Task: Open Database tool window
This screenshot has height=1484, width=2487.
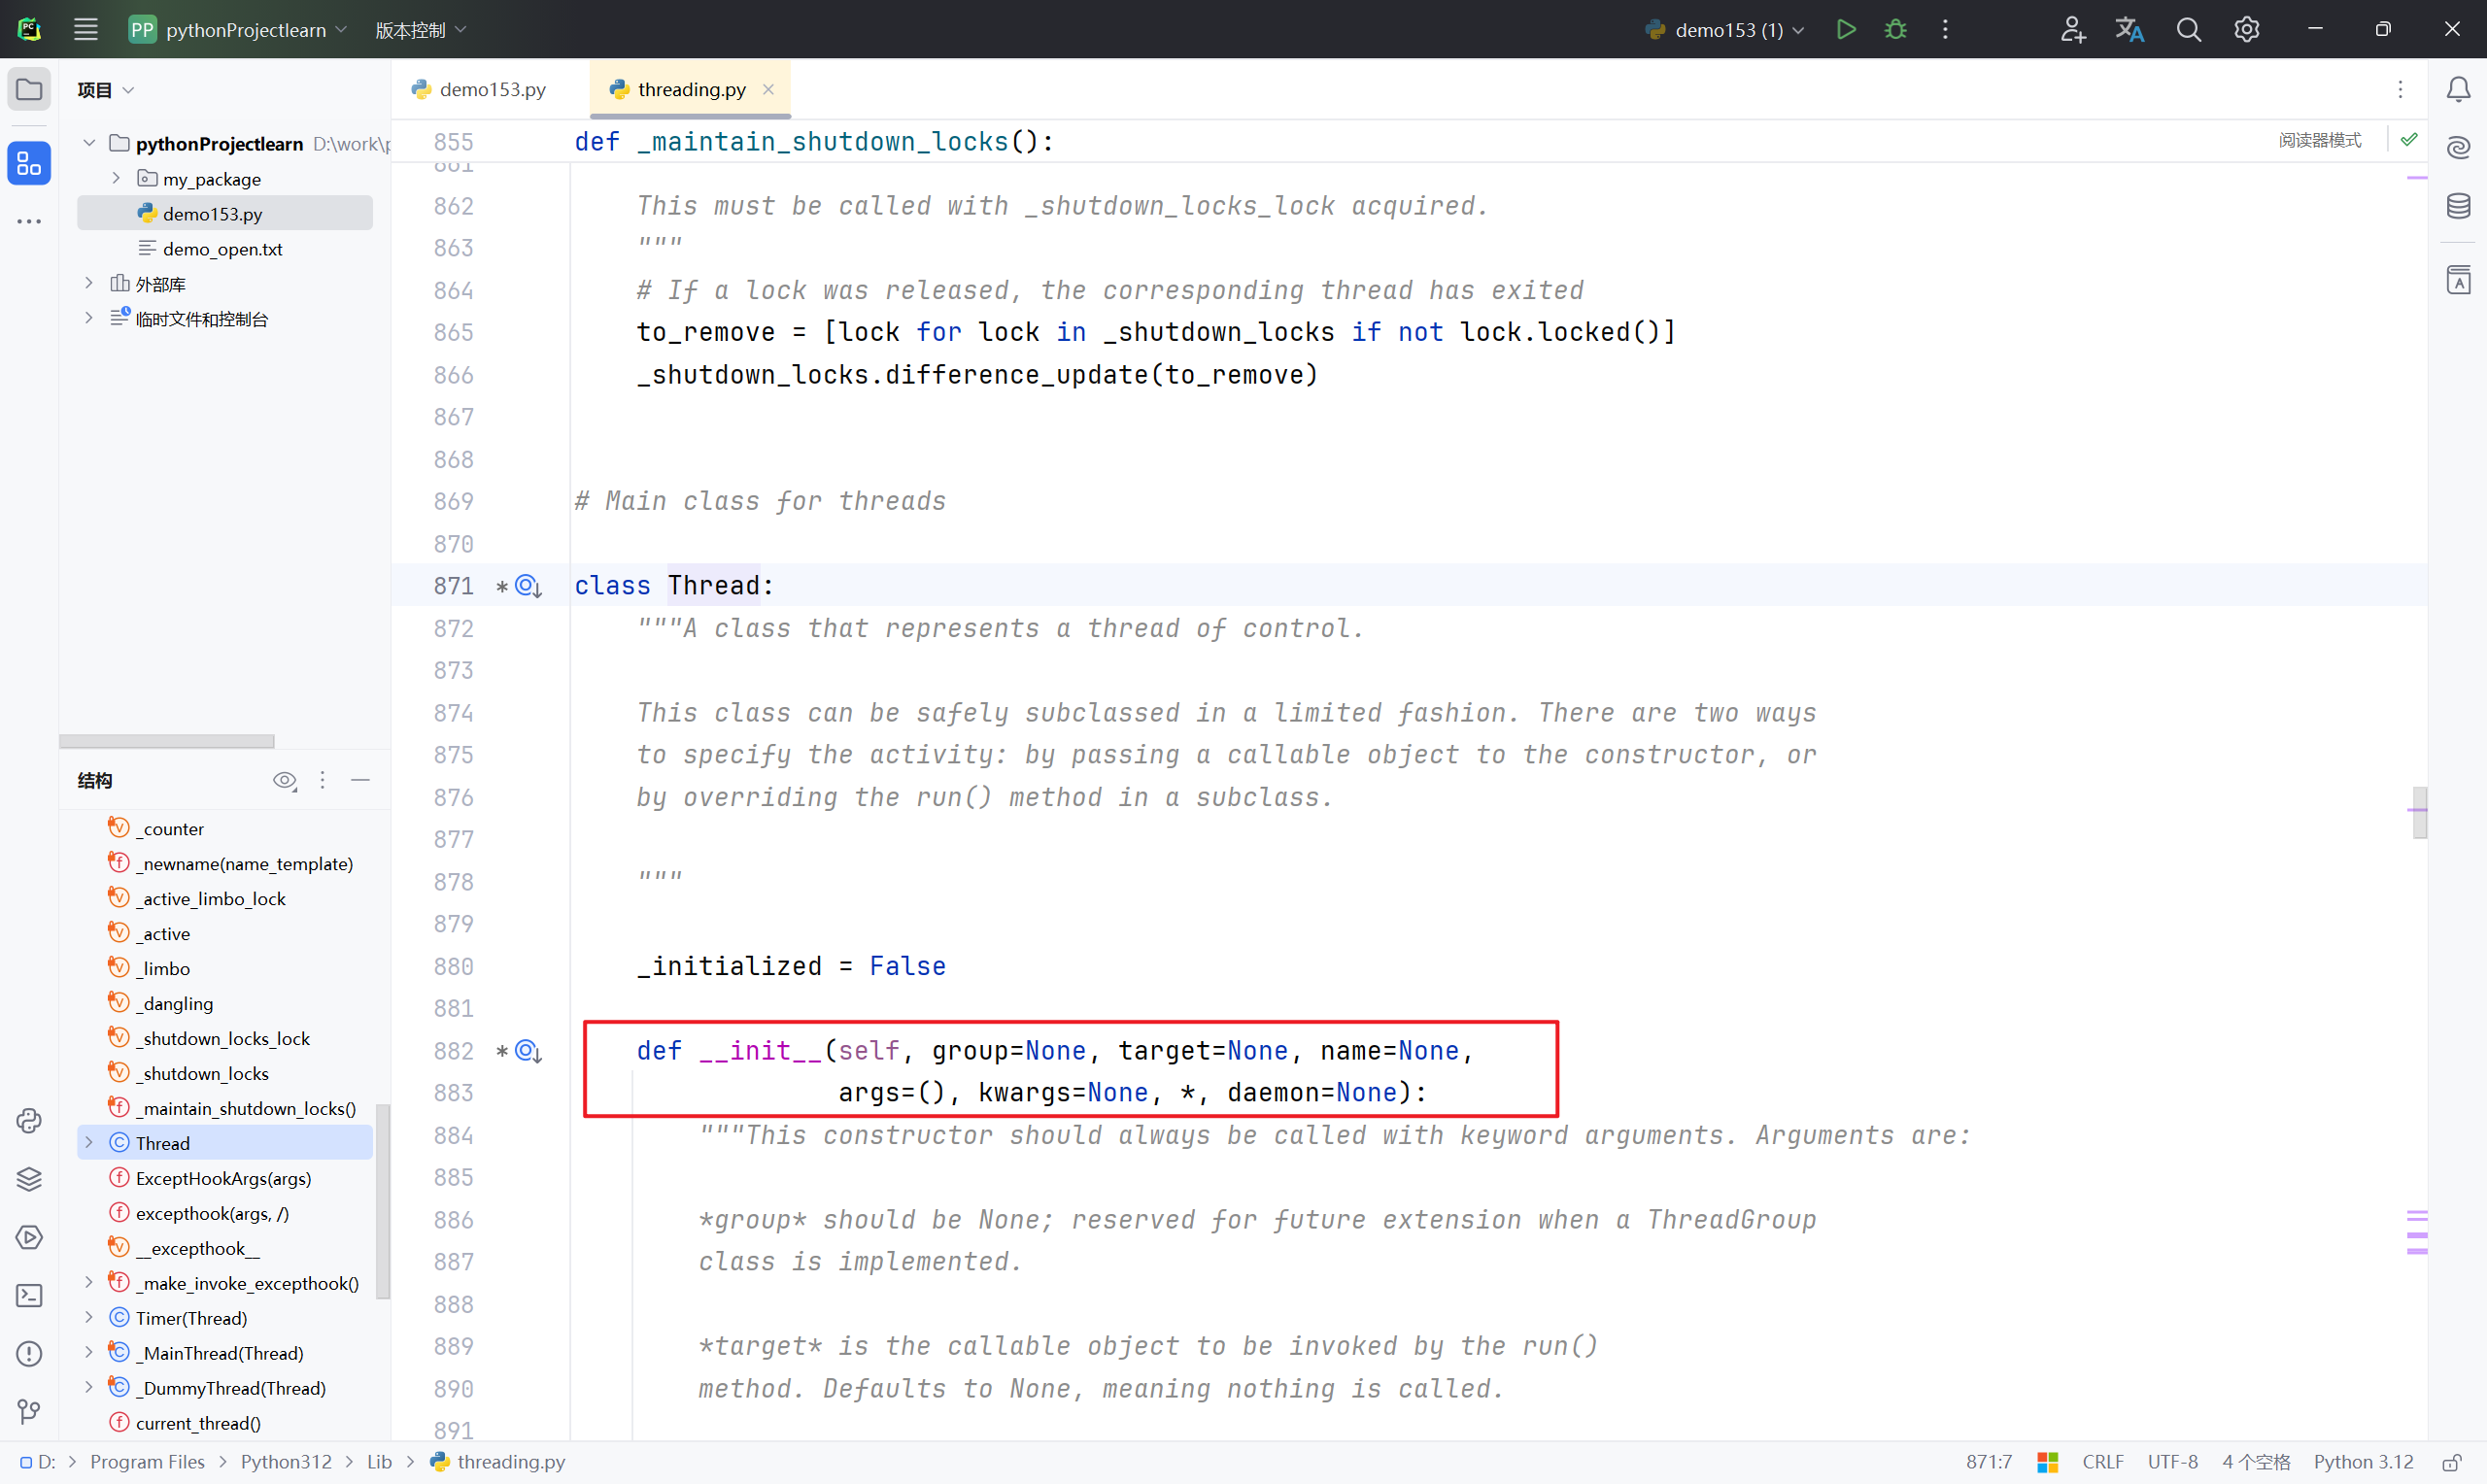Action: (x=2458, y=206)
